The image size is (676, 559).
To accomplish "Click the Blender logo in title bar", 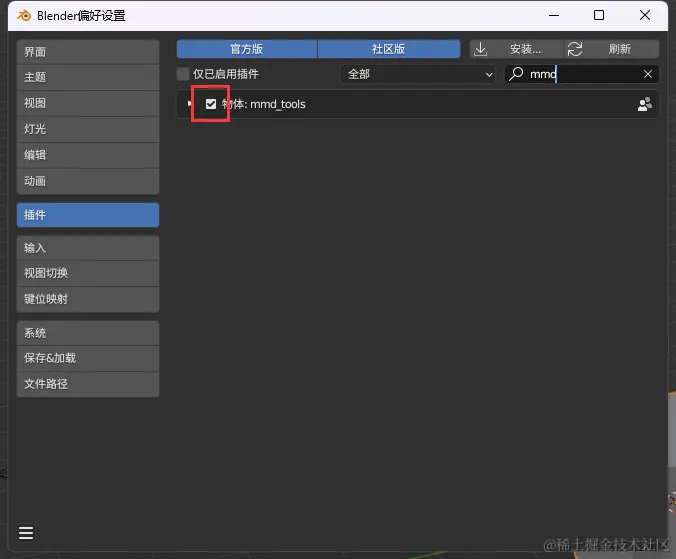I will [x=24, y=16].
